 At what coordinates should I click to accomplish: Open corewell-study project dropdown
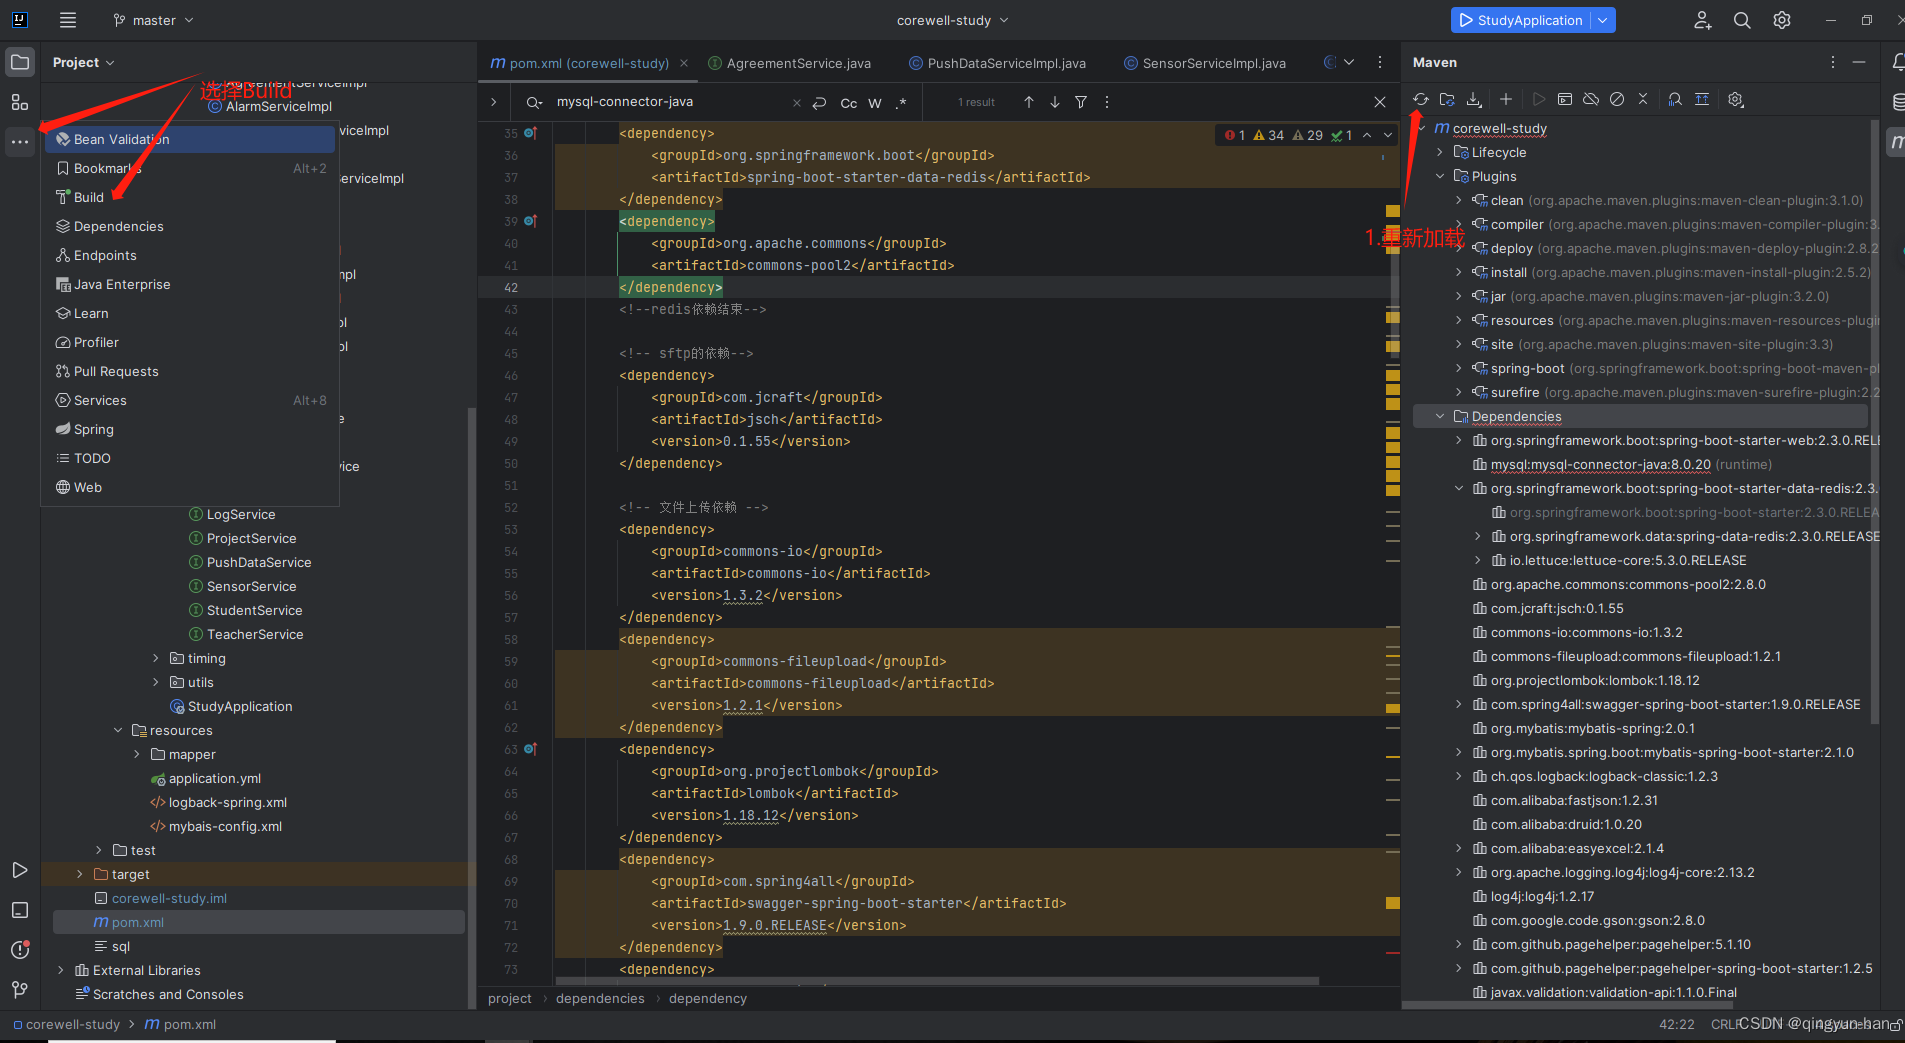[952, 20]
